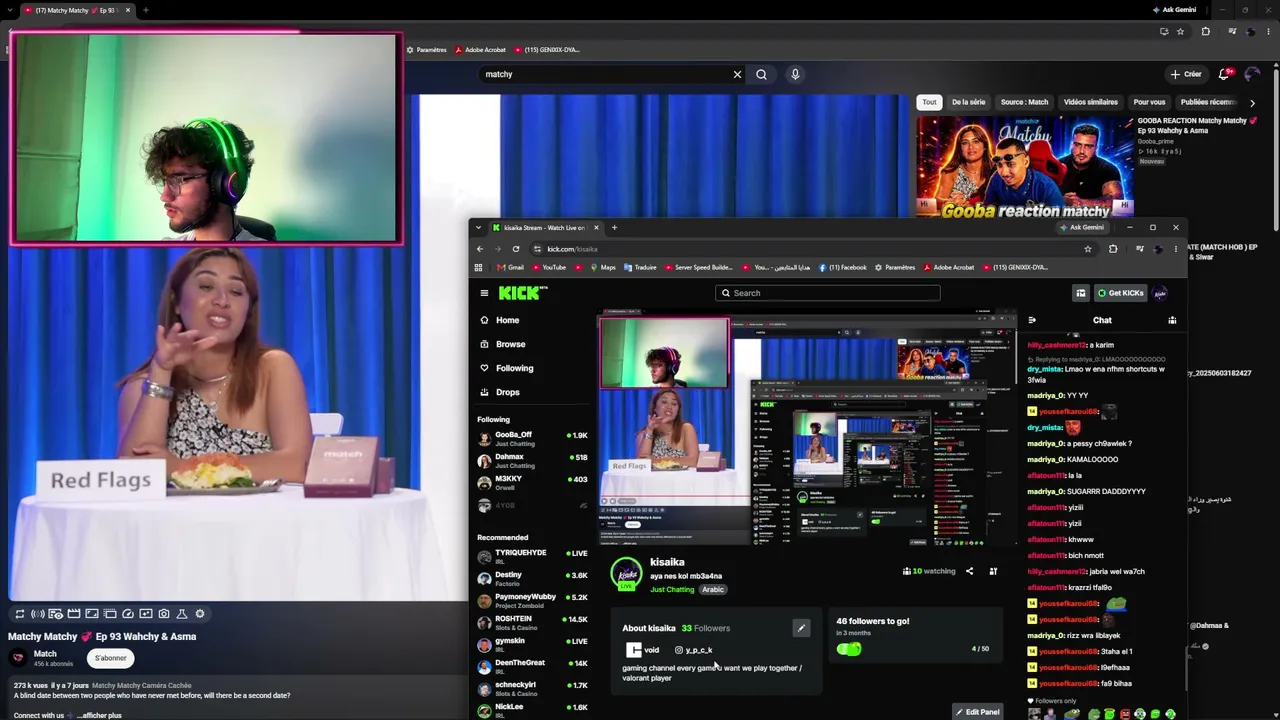The width and height of the screenshot is (1280, 720).
Task: Select the 'De la série' chip
Action: (x=968, y=102)
